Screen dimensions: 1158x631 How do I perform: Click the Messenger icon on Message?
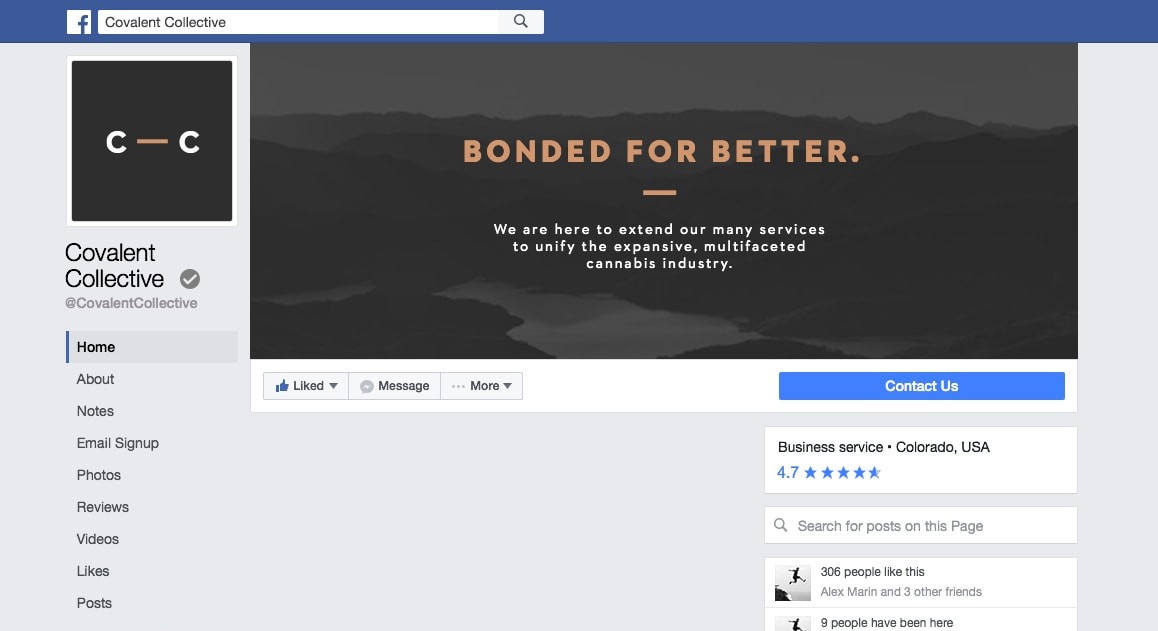coord(366,386)
